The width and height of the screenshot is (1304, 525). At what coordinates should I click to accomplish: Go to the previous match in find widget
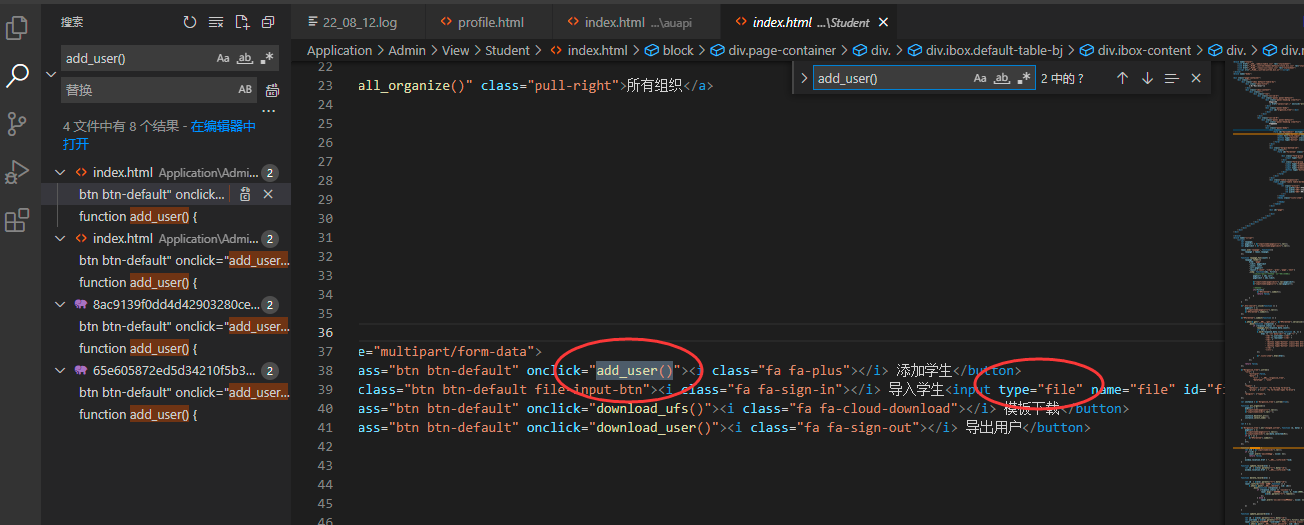pos(1122,78)
